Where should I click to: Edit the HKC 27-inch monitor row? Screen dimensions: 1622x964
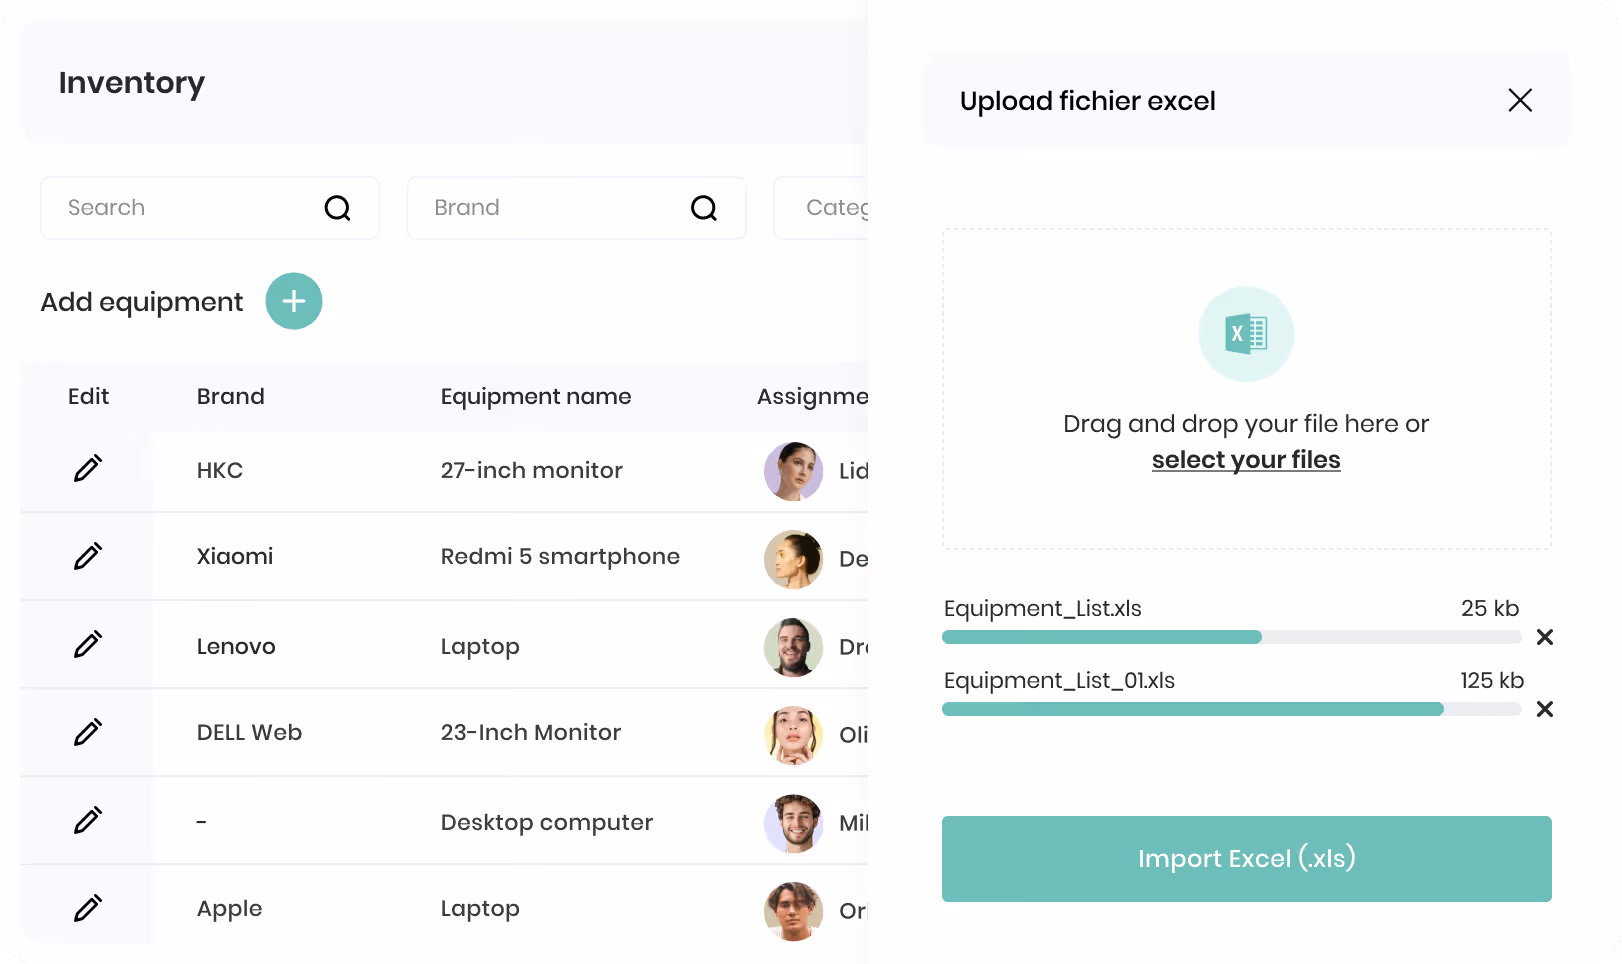(88, 468)
